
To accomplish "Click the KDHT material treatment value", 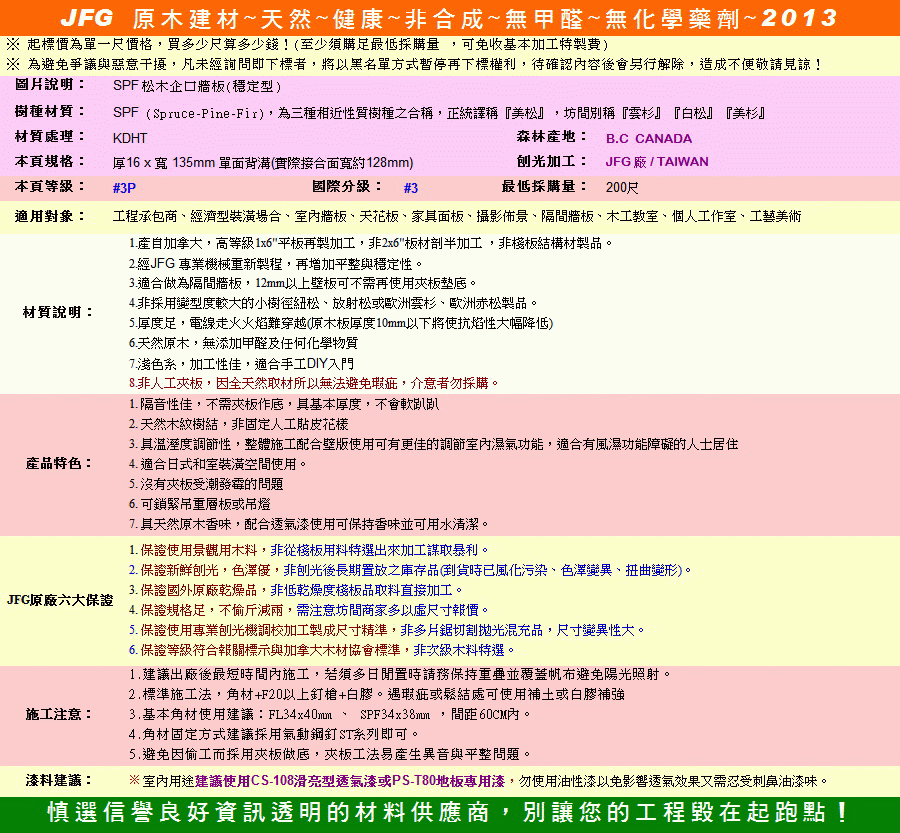I will point(130,138).
